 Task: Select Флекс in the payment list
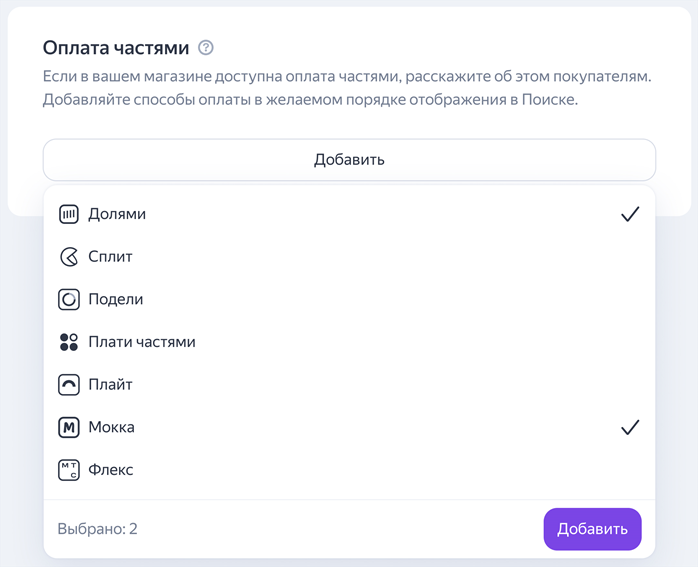[x=349, y=470]
